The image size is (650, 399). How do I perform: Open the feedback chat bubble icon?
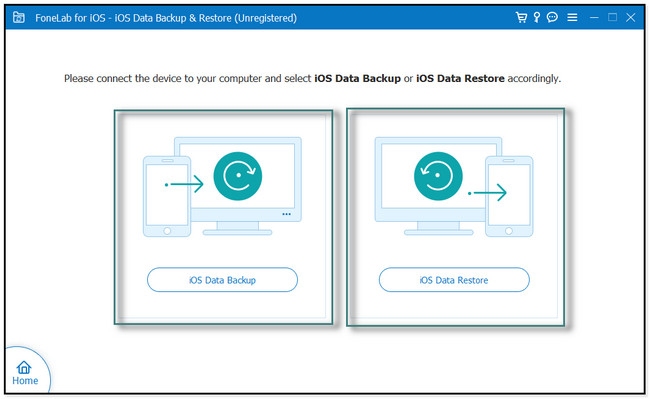click(552, 17)
